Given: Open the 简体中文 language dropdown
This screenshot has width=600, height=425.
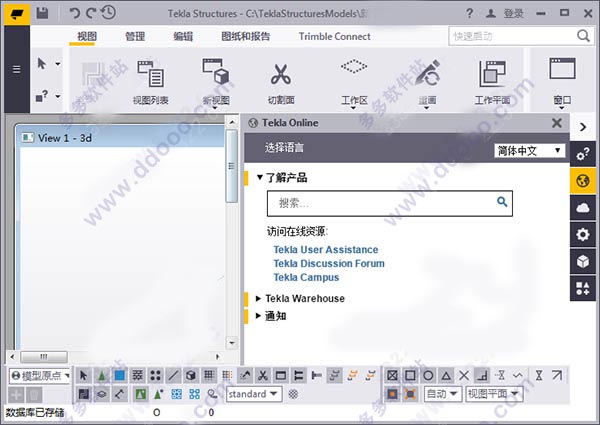Looking at the screenshot, I should pos(530,151).
